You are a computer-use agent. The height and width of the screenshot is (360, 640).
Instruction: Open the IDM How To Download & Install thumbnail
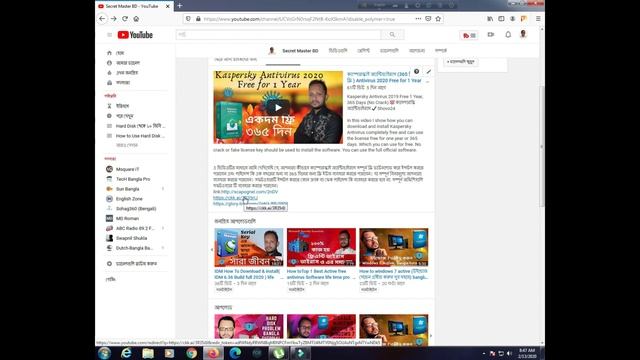[249, 247]
